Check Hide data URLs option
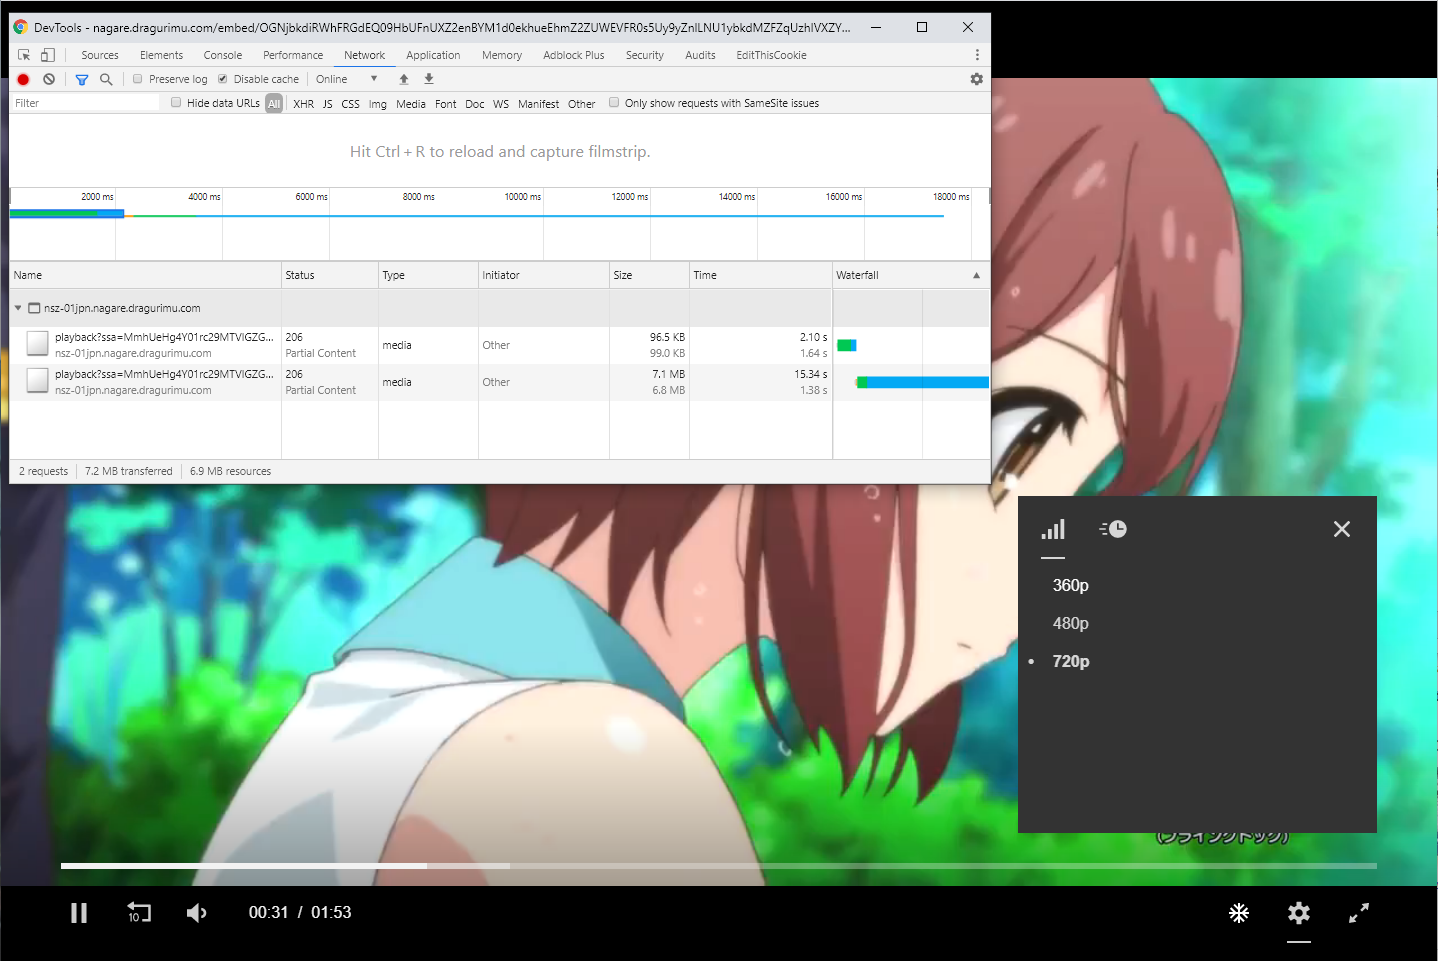This screenshot has height=961, width=1438. [176, 102]
